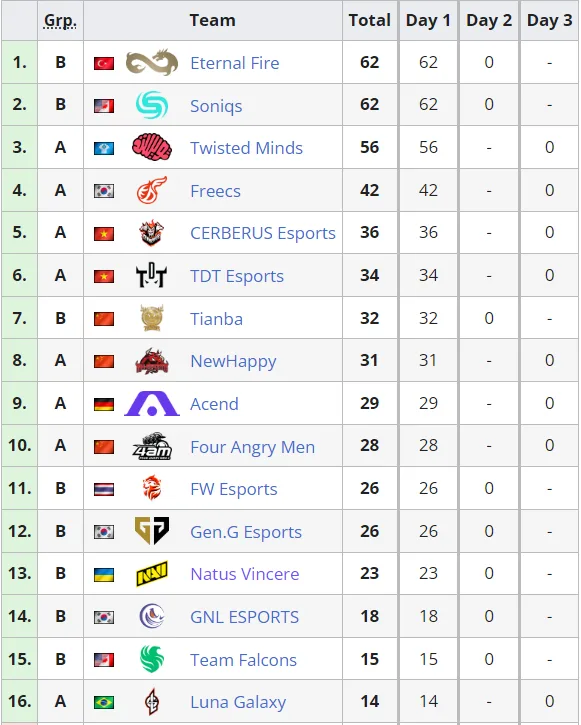Screen dimensions: 581x725
Task: Click the TDT Esports logo
Action: 152,275
